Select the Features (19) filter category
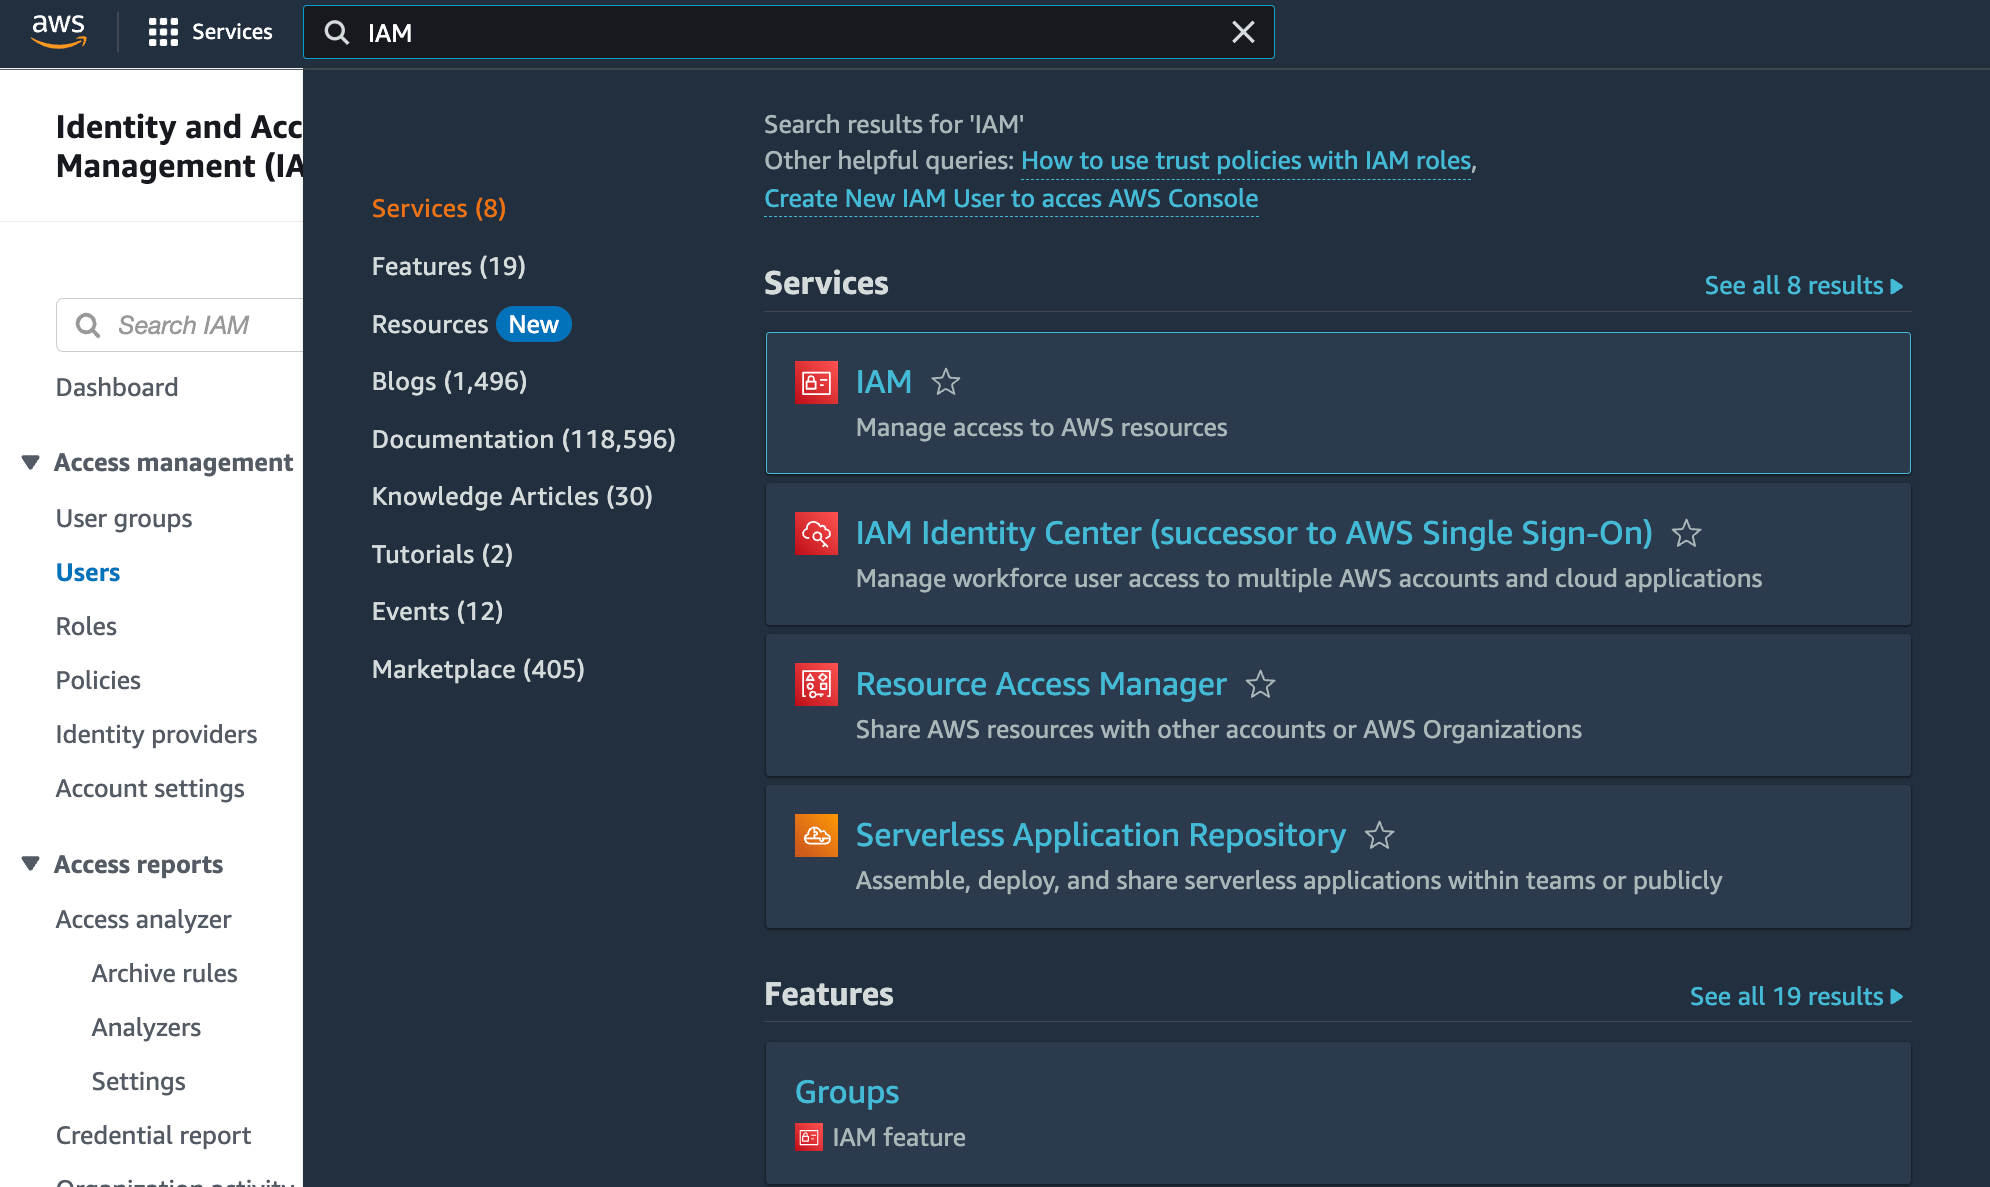Image resolution: width=1990 pixels, height=1187 pixels. [x=448, y=266]
